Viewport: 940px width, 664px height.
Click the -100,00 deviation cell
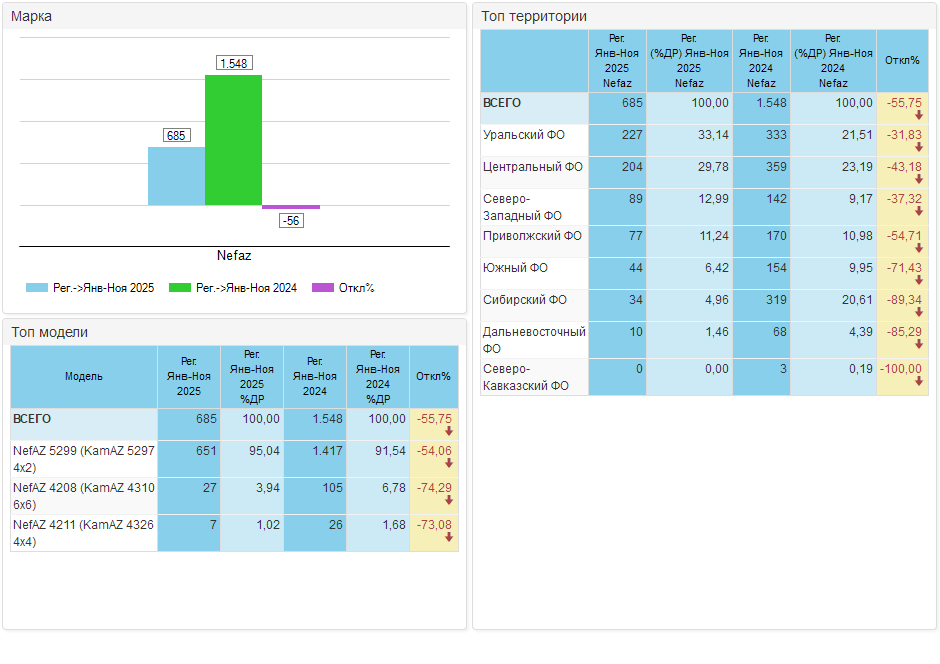903,378
